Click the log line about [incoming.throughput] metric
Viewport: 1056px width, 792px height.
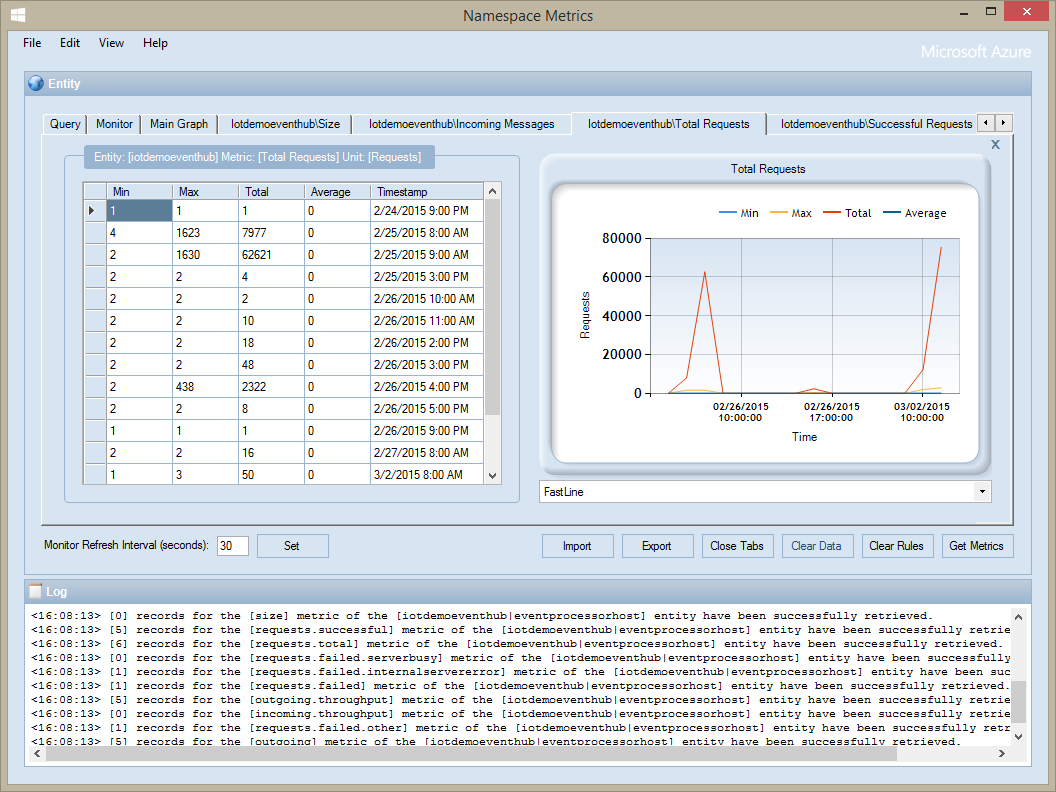[521, 714]
